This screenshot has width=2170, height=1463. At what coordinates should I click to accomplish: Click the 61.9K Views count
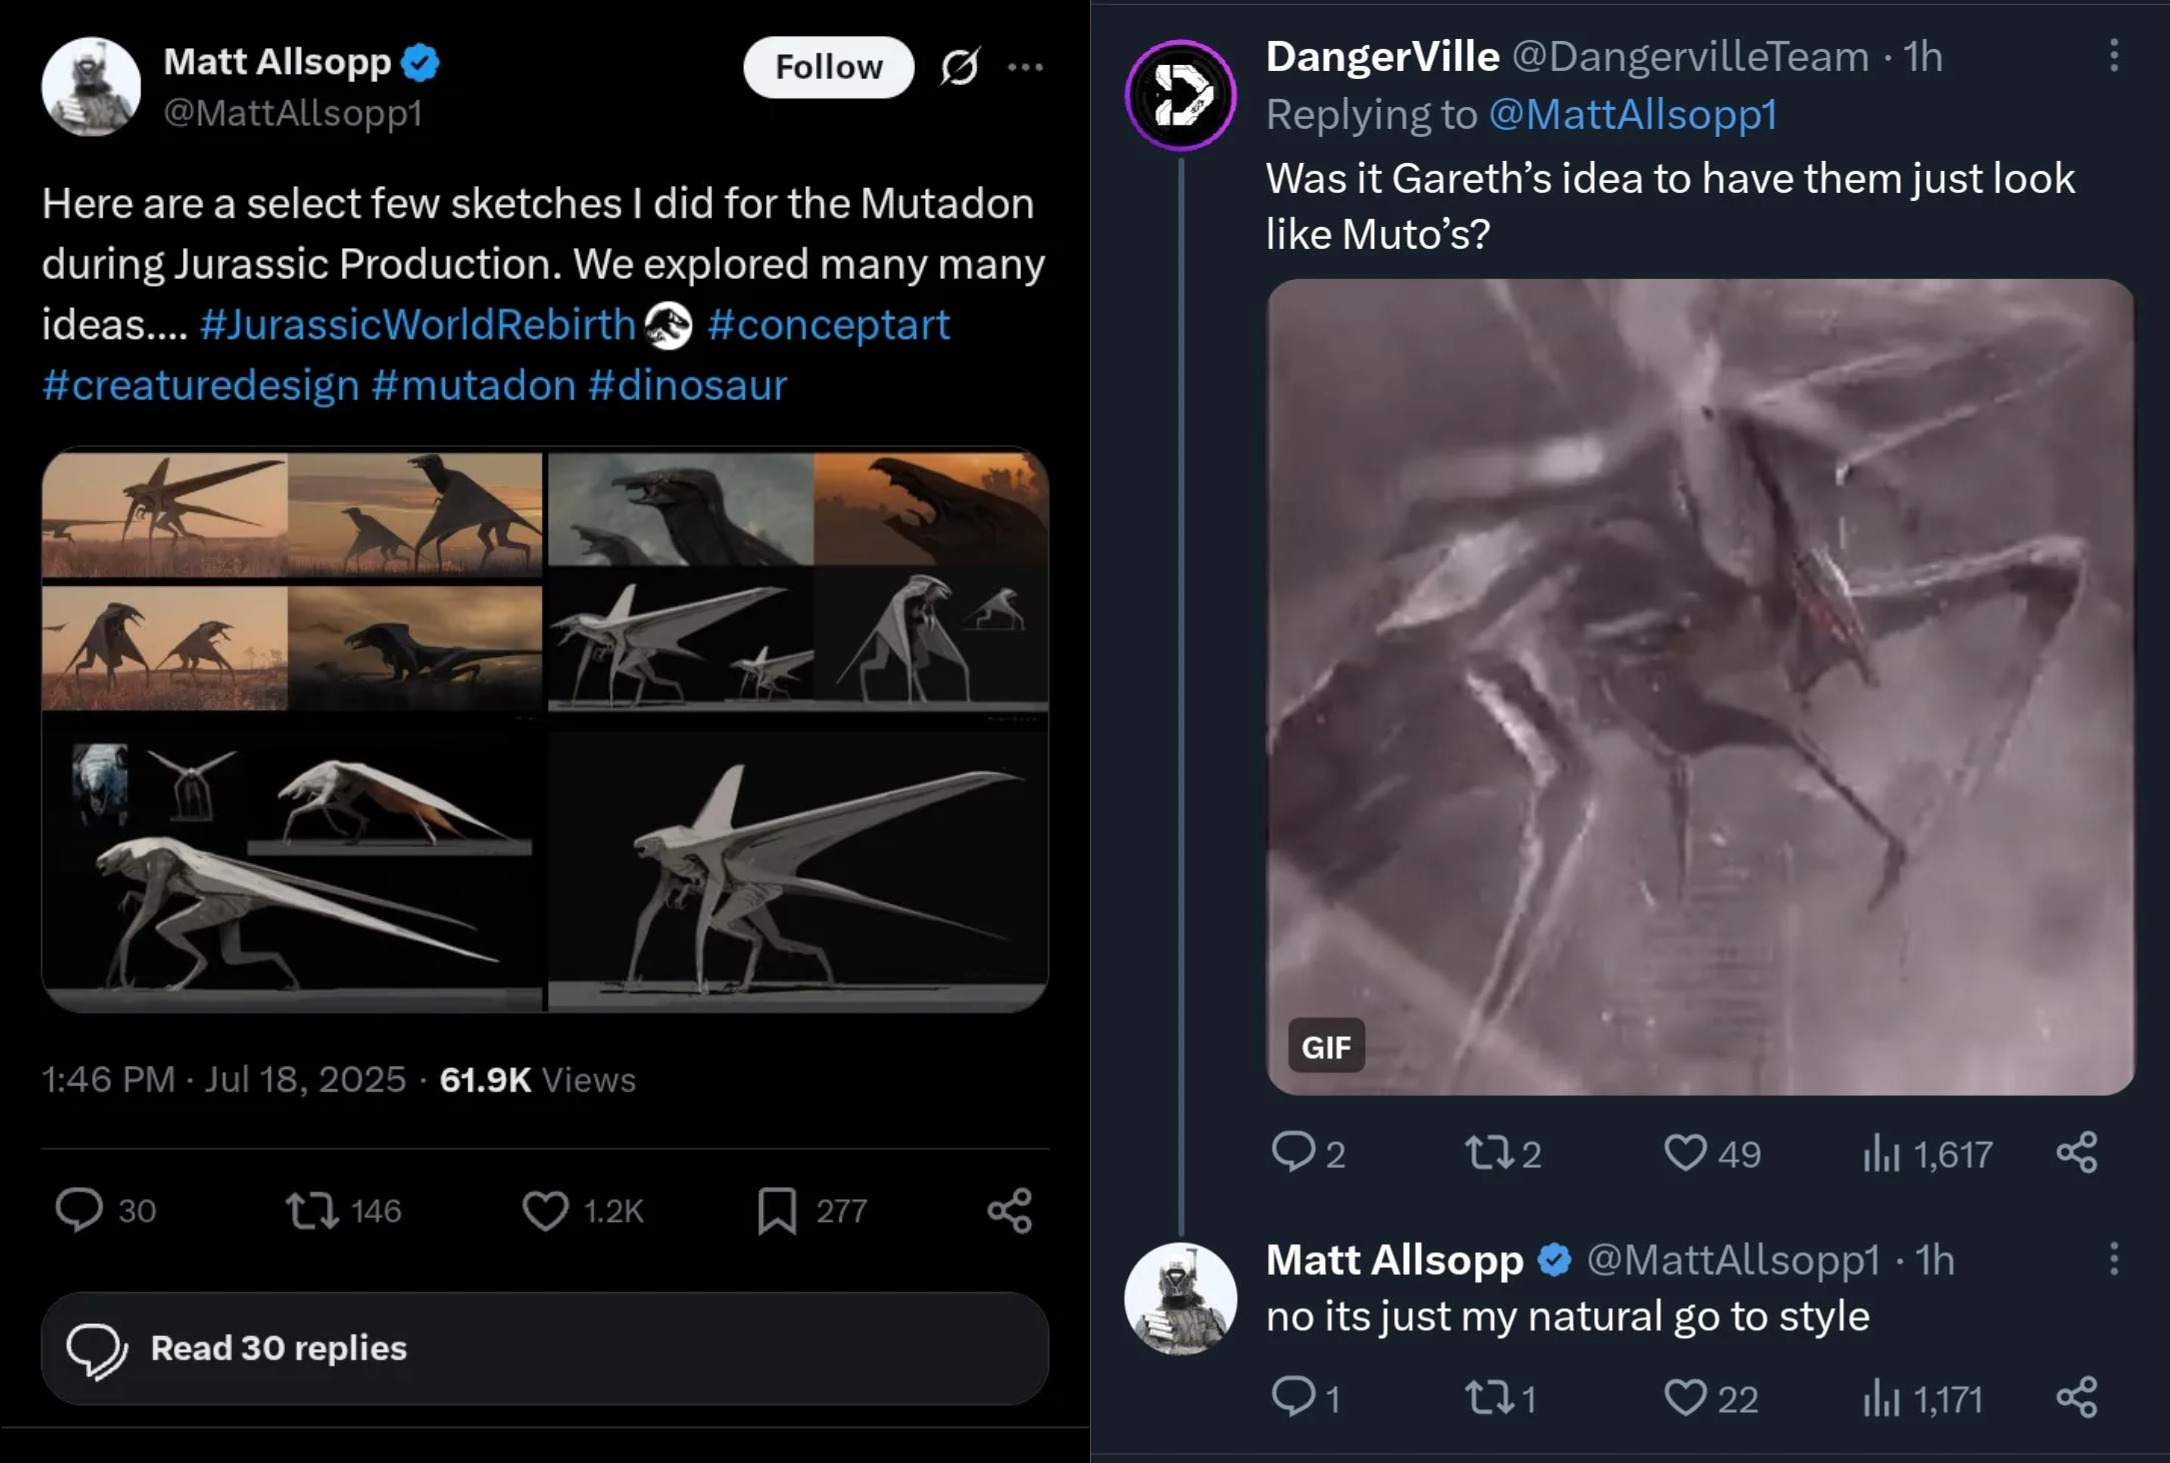coord(537,1080)
